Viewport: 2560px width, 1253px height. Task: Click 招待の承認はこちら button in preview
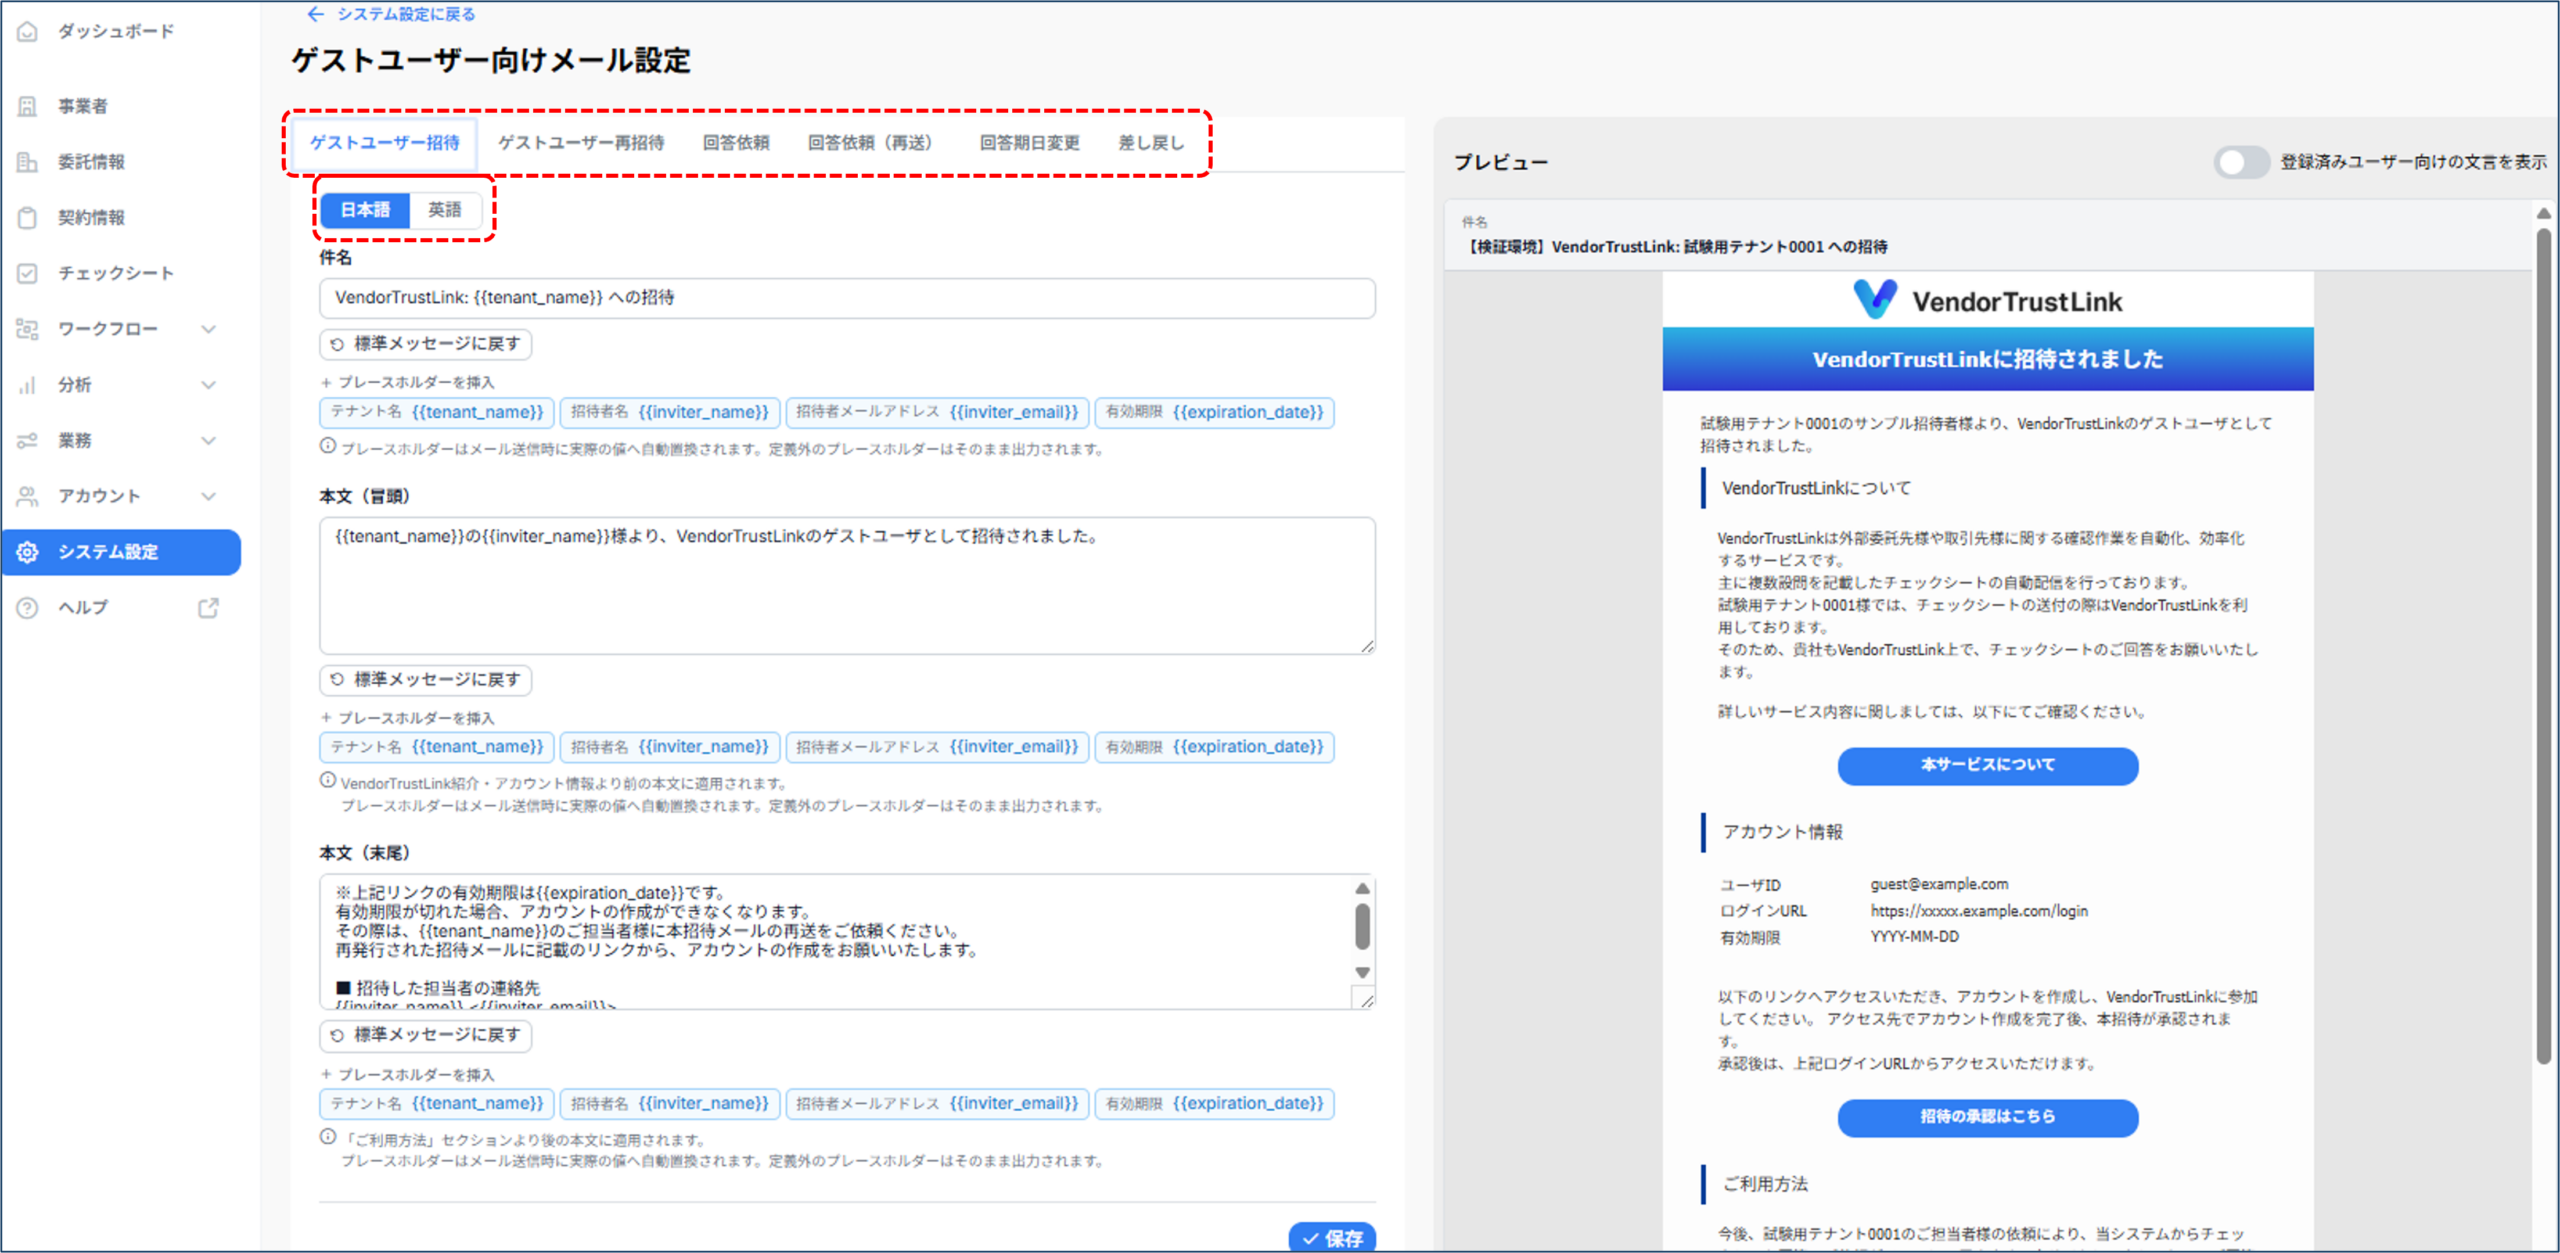(x=1987, y=1117)
